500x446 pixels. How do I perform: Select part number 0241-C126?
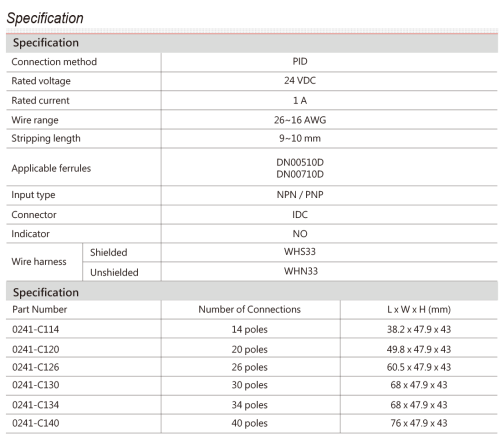35,367
